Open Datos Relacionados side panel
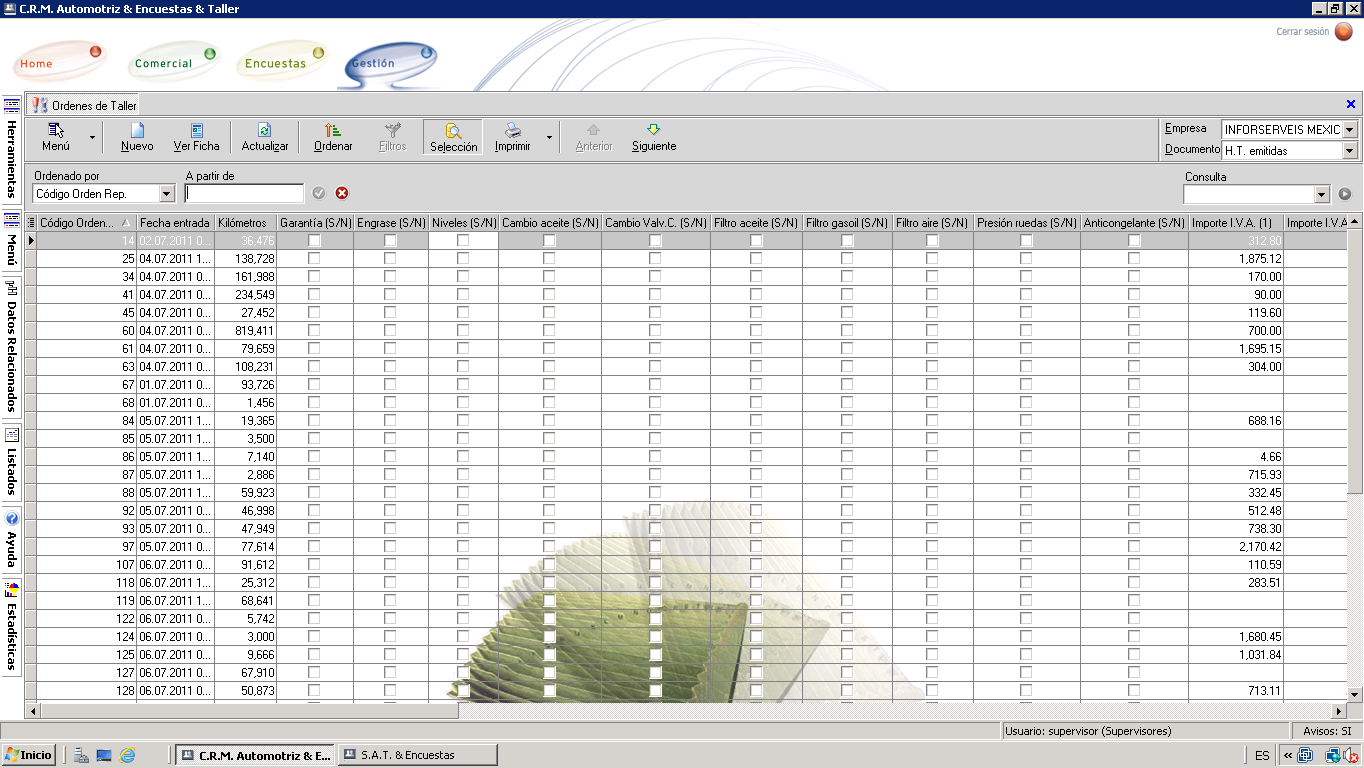This screenshot has height=768, width=1364. click(x=12, y=347)
